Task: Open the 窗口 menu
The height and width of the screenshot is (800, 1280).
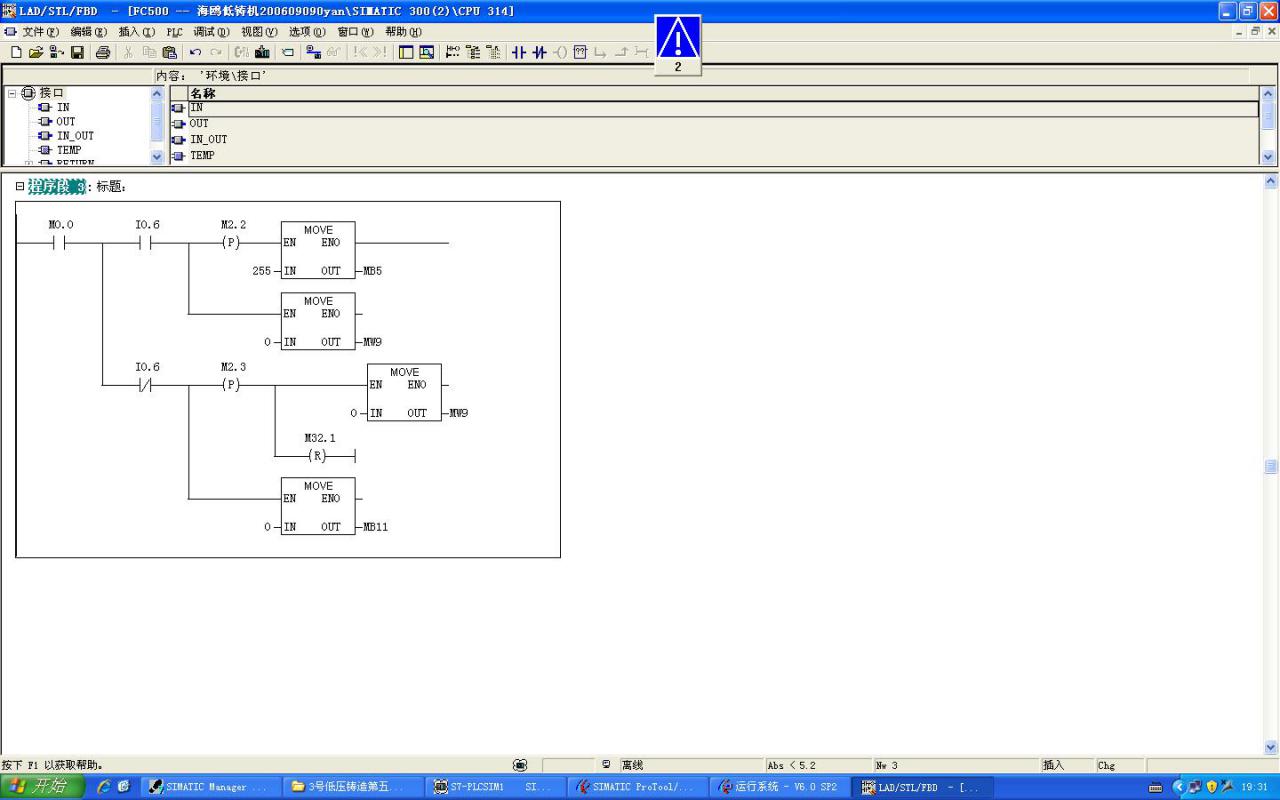Action: (355, 32)
